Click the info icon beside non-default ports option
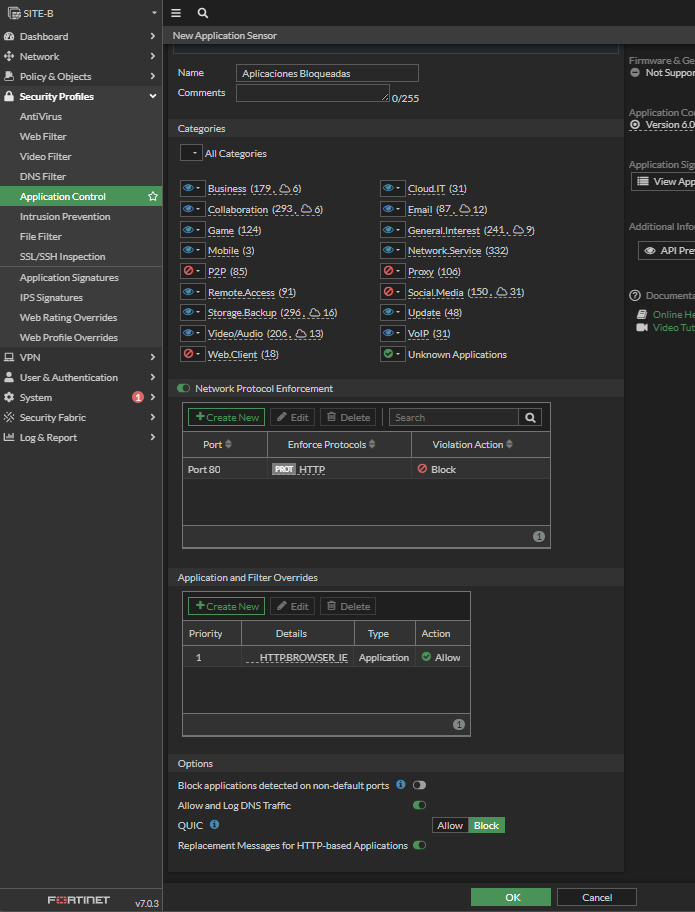Image resolution: width=695 pixels, height=912 pixels. [400, 785]
